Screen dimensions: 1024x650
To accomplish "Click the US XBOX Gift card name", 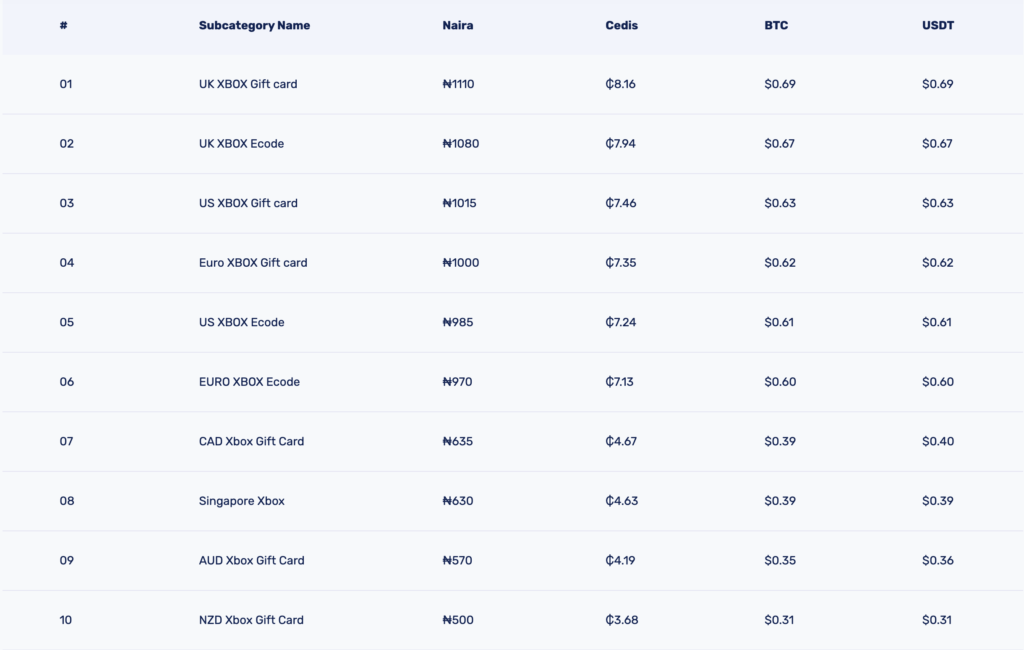I will pyautogui.click(x=248, y=203).
